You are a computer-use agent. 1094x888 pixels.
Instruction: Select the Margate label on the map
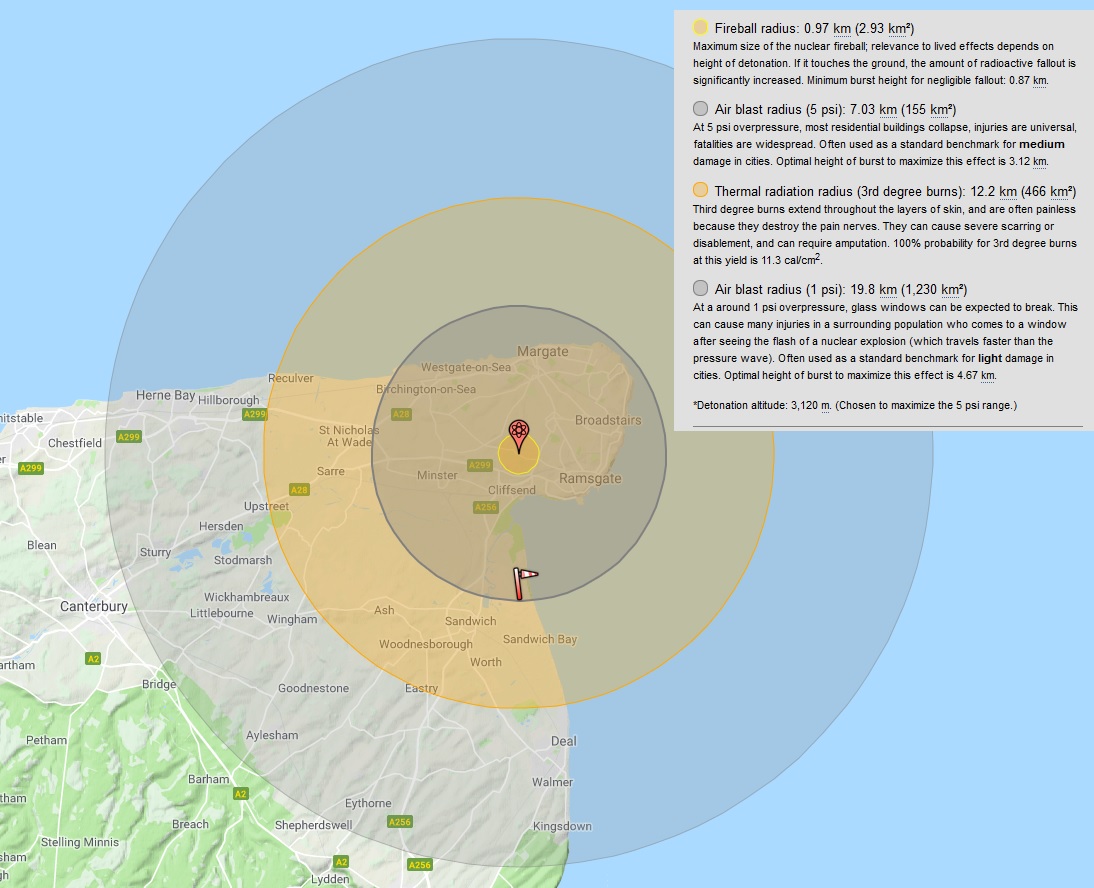(543, 351)
